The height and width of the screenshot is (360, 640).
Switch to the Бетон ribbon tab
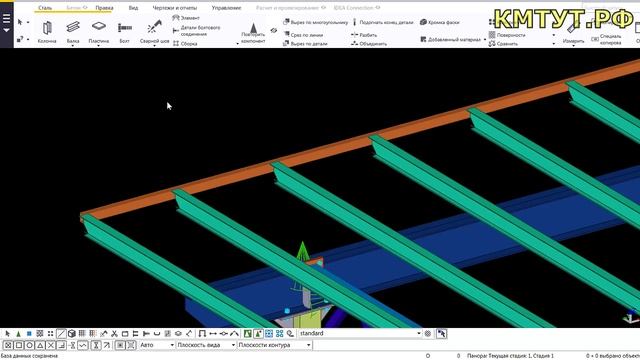[x=77, y=8]
